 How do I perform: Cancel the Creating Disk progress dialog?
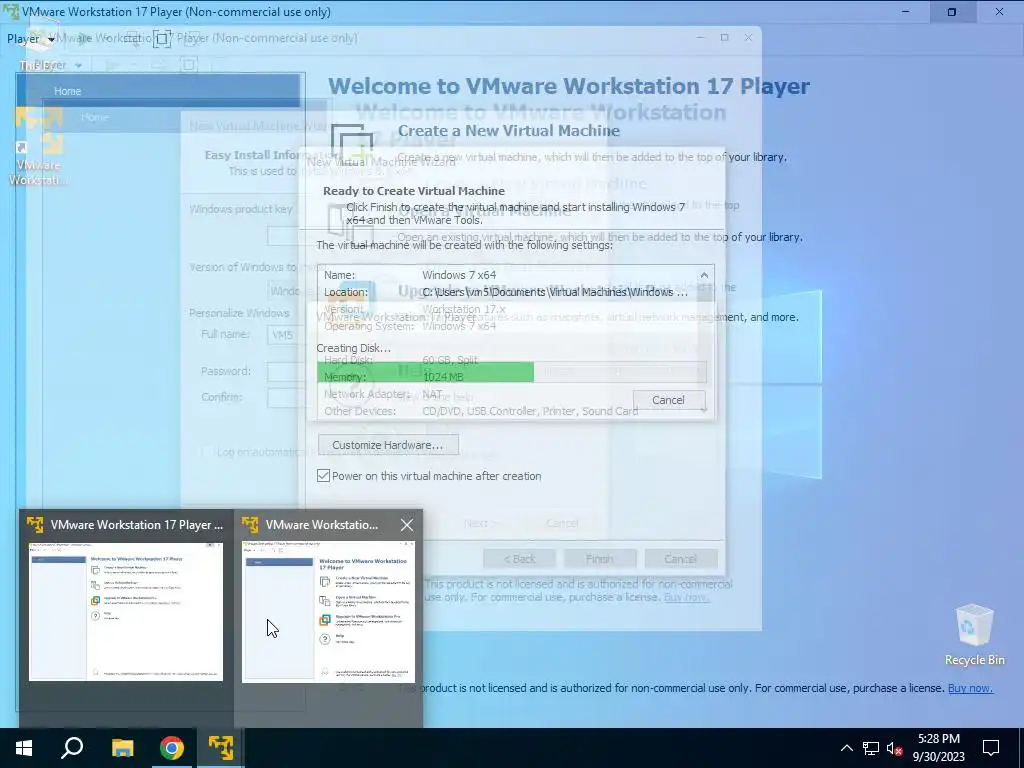click(668, 400)
